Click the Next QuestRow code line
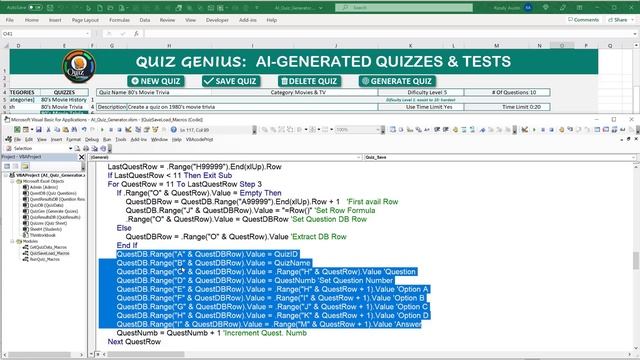The height and width of the screenshot is (360, 640). [134, 342]
